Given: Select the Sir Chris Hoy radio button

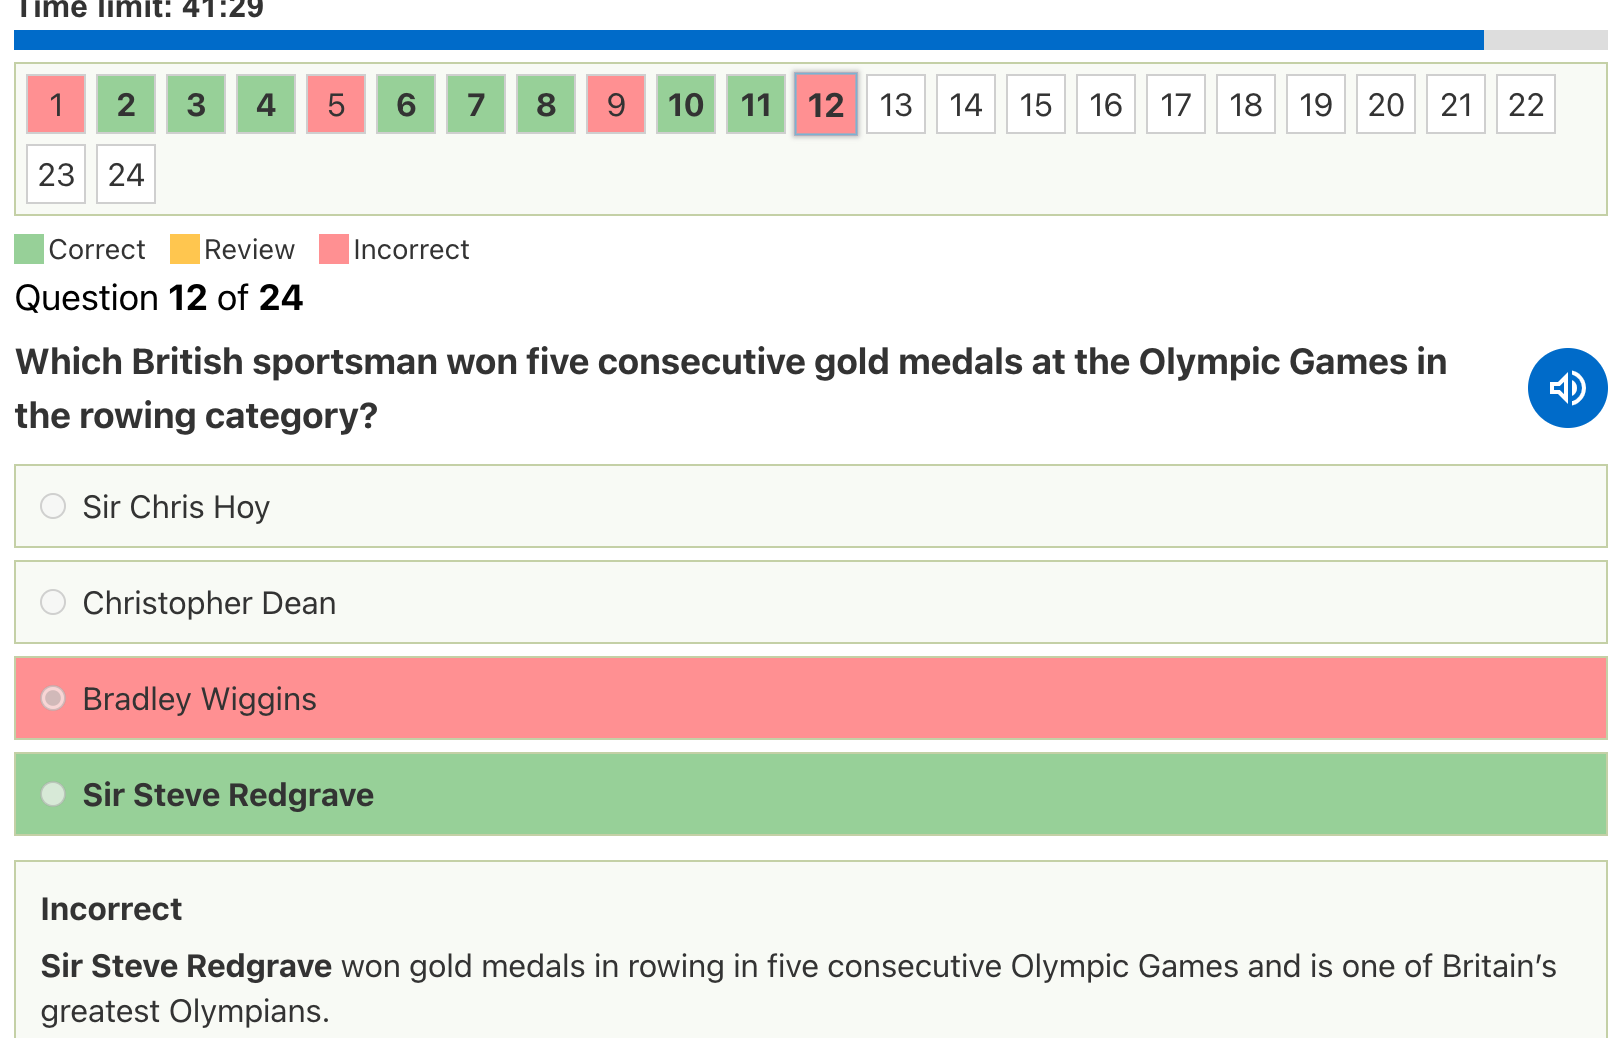Looking at the screenshot, I should (53, 507).
